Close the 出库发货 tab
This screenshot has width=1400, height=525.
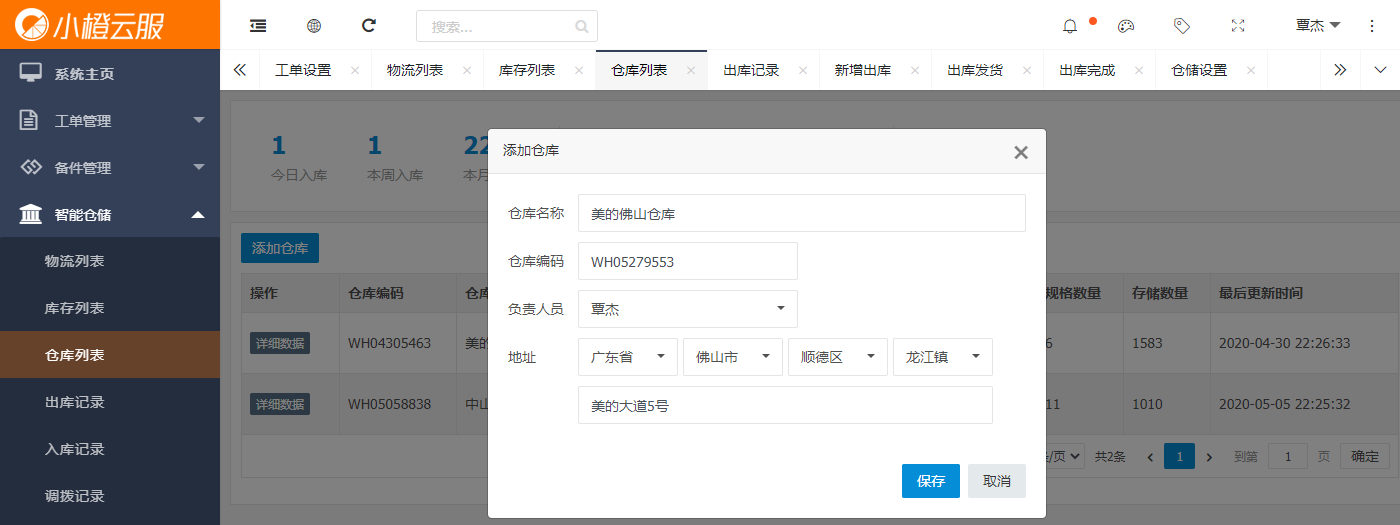click(1027, 71)
